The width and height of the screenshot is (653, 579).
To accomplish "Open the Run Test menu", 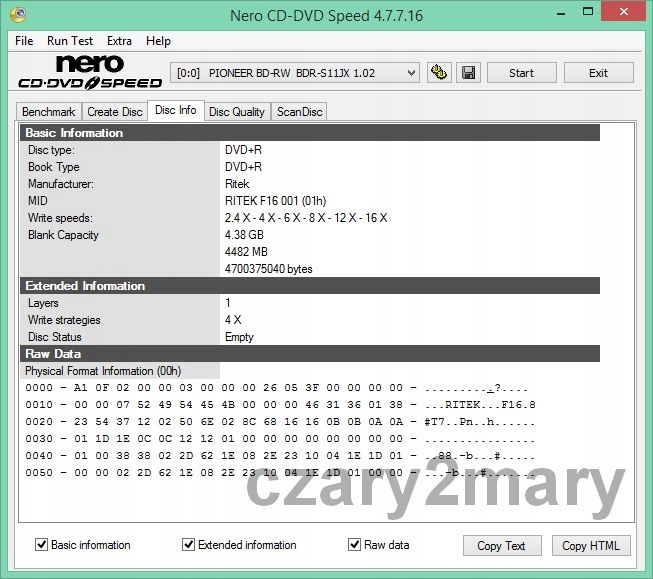I will coord(70,41).
